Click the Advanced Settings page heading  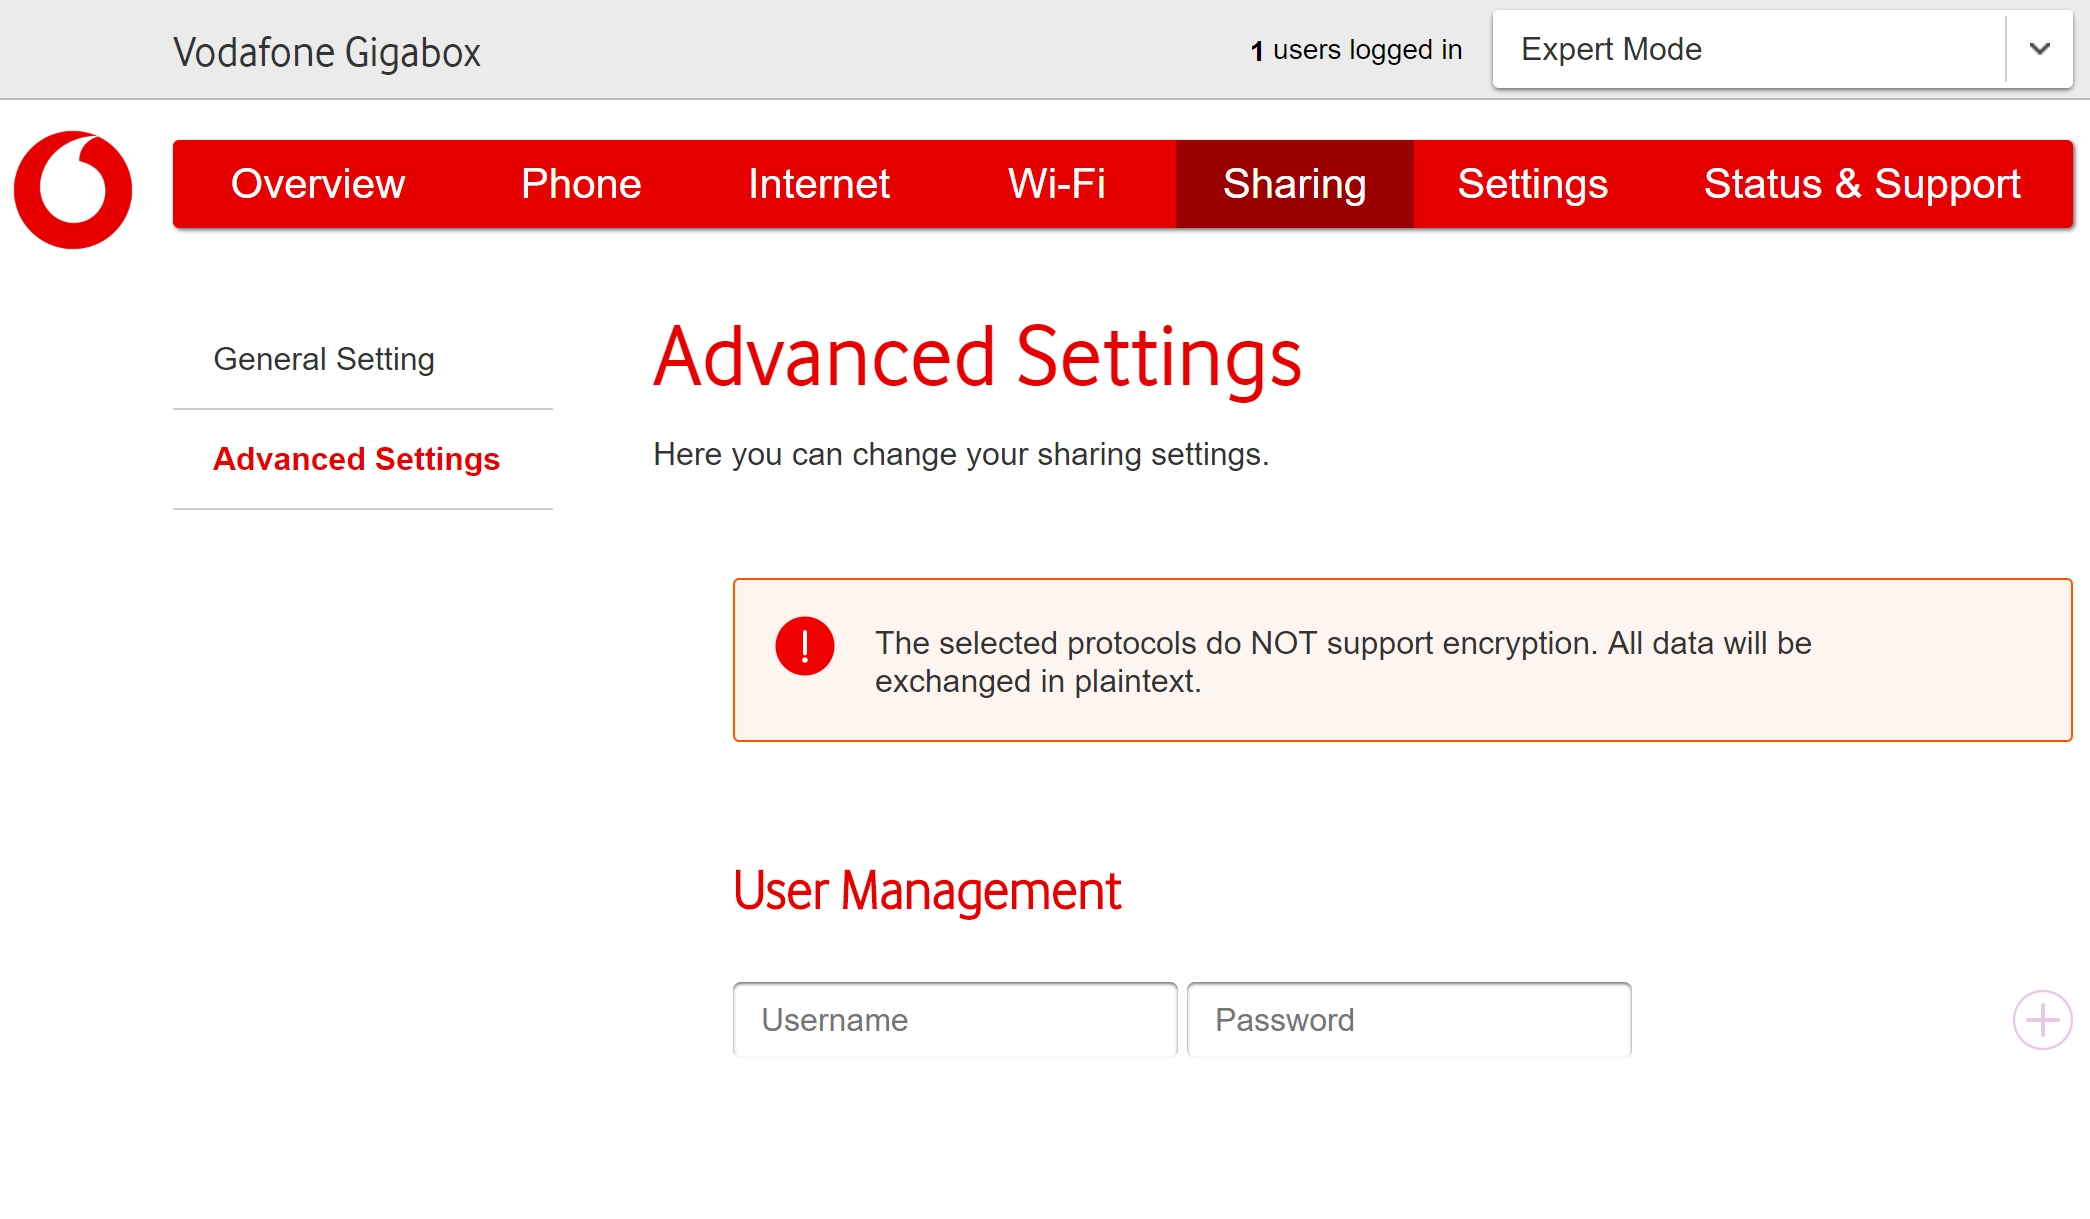tap(977, 359)
